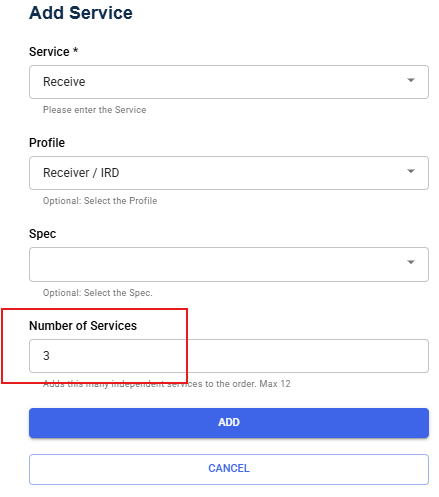This screenshot has height=497, width=439.
Task: Click the Spec dropdown arrow icon
Action: point(411,262)
